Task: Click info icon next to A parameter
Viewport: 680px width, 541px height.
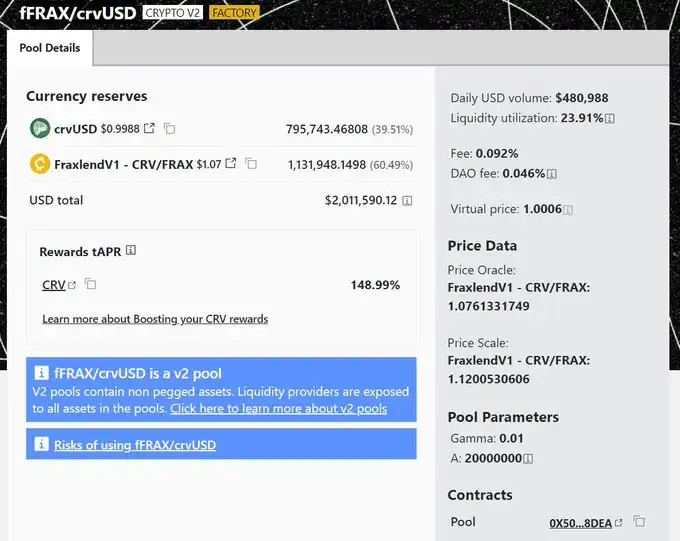Action: click(528, 458)
